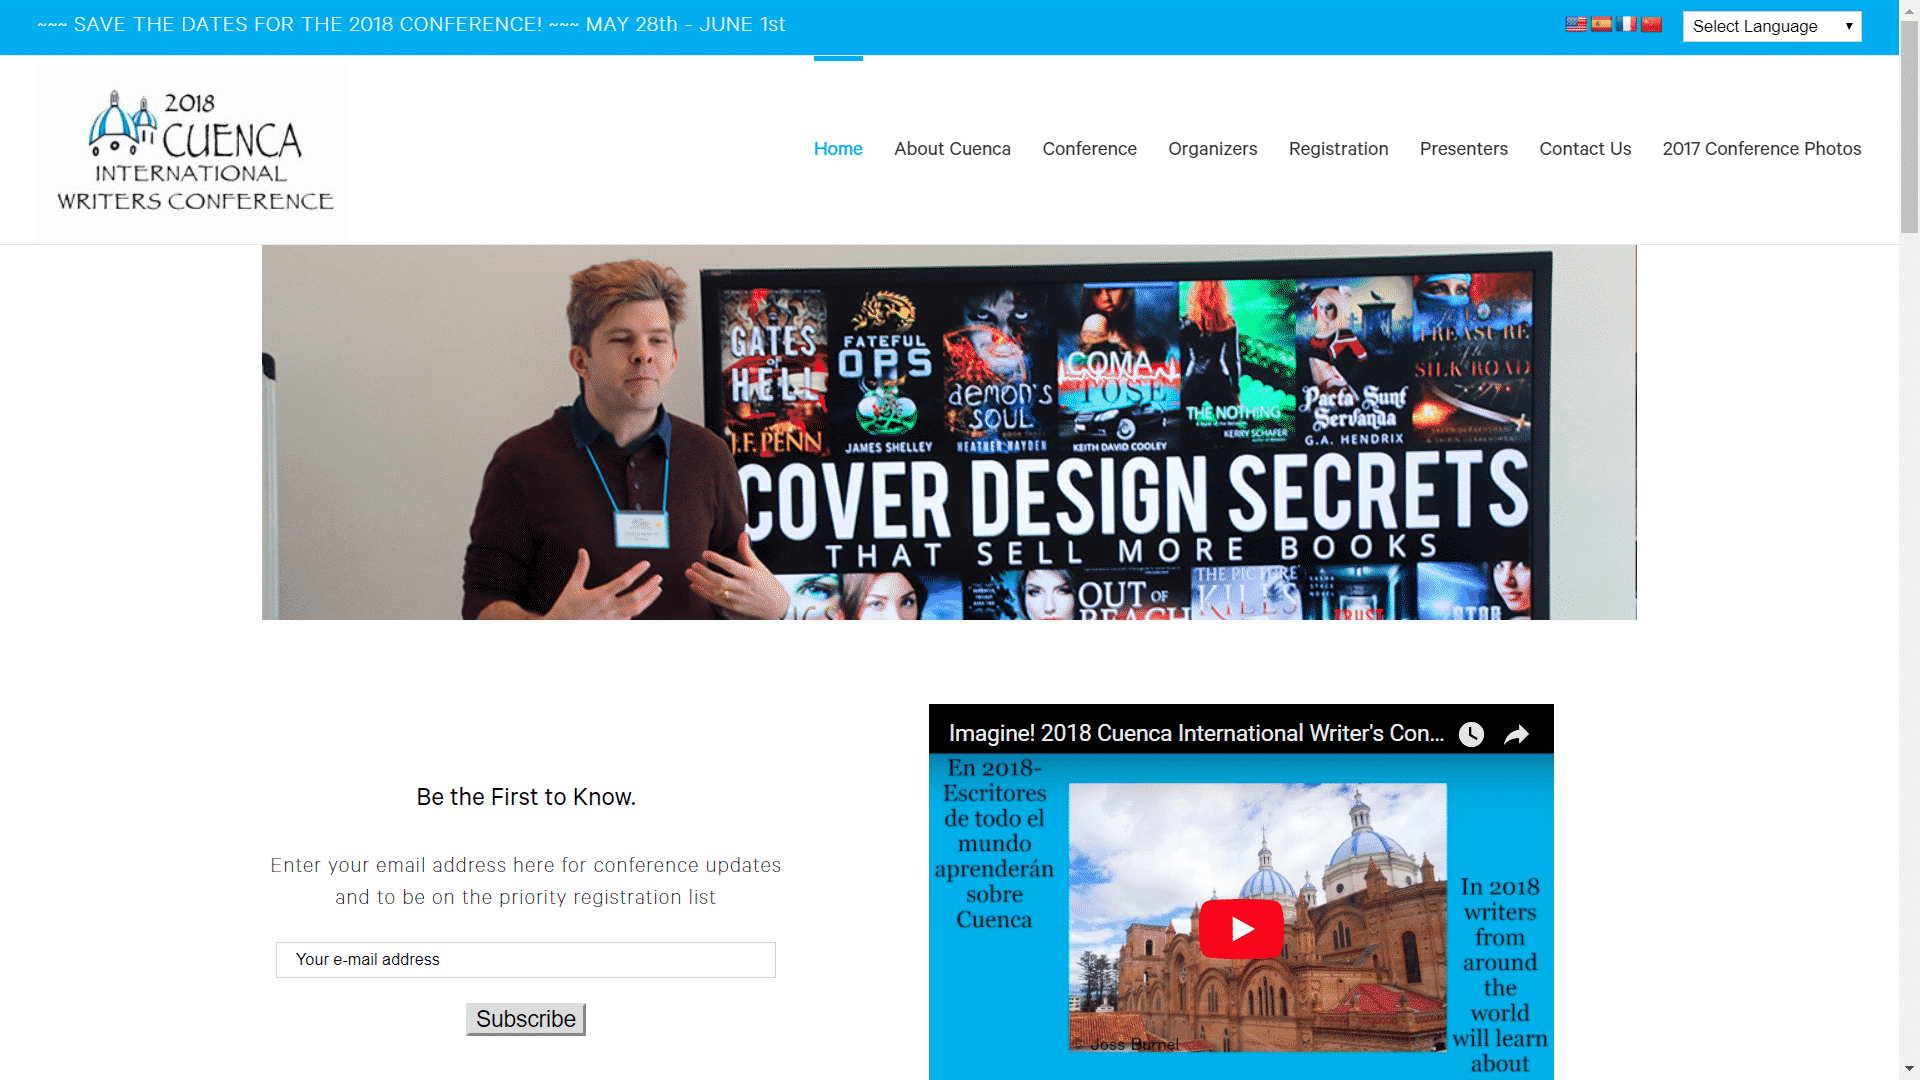Go to the Home menu item

coord(838,149)
